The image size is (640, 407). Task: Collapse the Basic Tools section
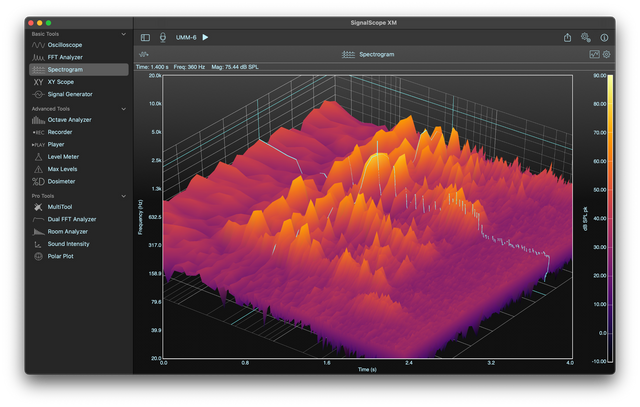tap(123, 34)
